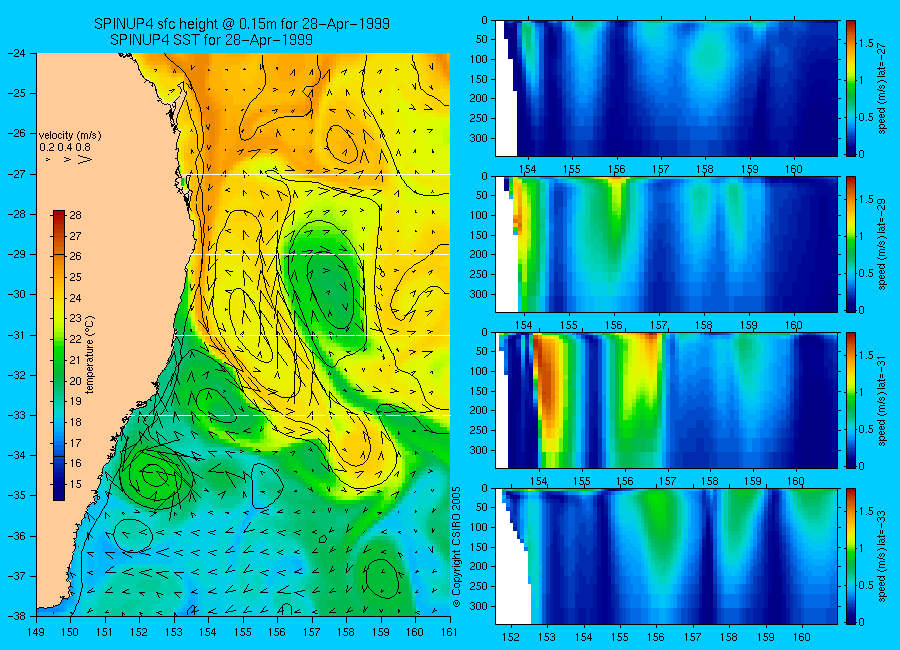Click the 'speed (m/s) lat=-33' axis label

(882, 555)
